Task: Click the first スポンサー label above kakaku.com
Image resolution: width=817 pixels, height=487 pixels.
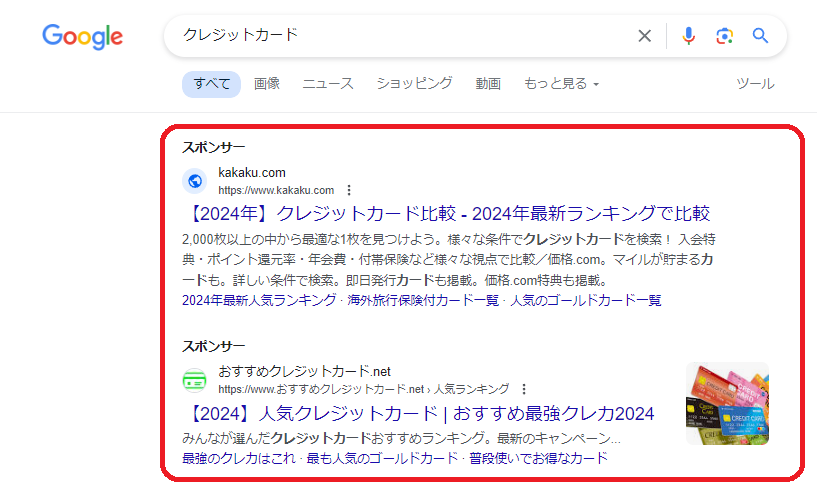Action: tap(214, 147)
